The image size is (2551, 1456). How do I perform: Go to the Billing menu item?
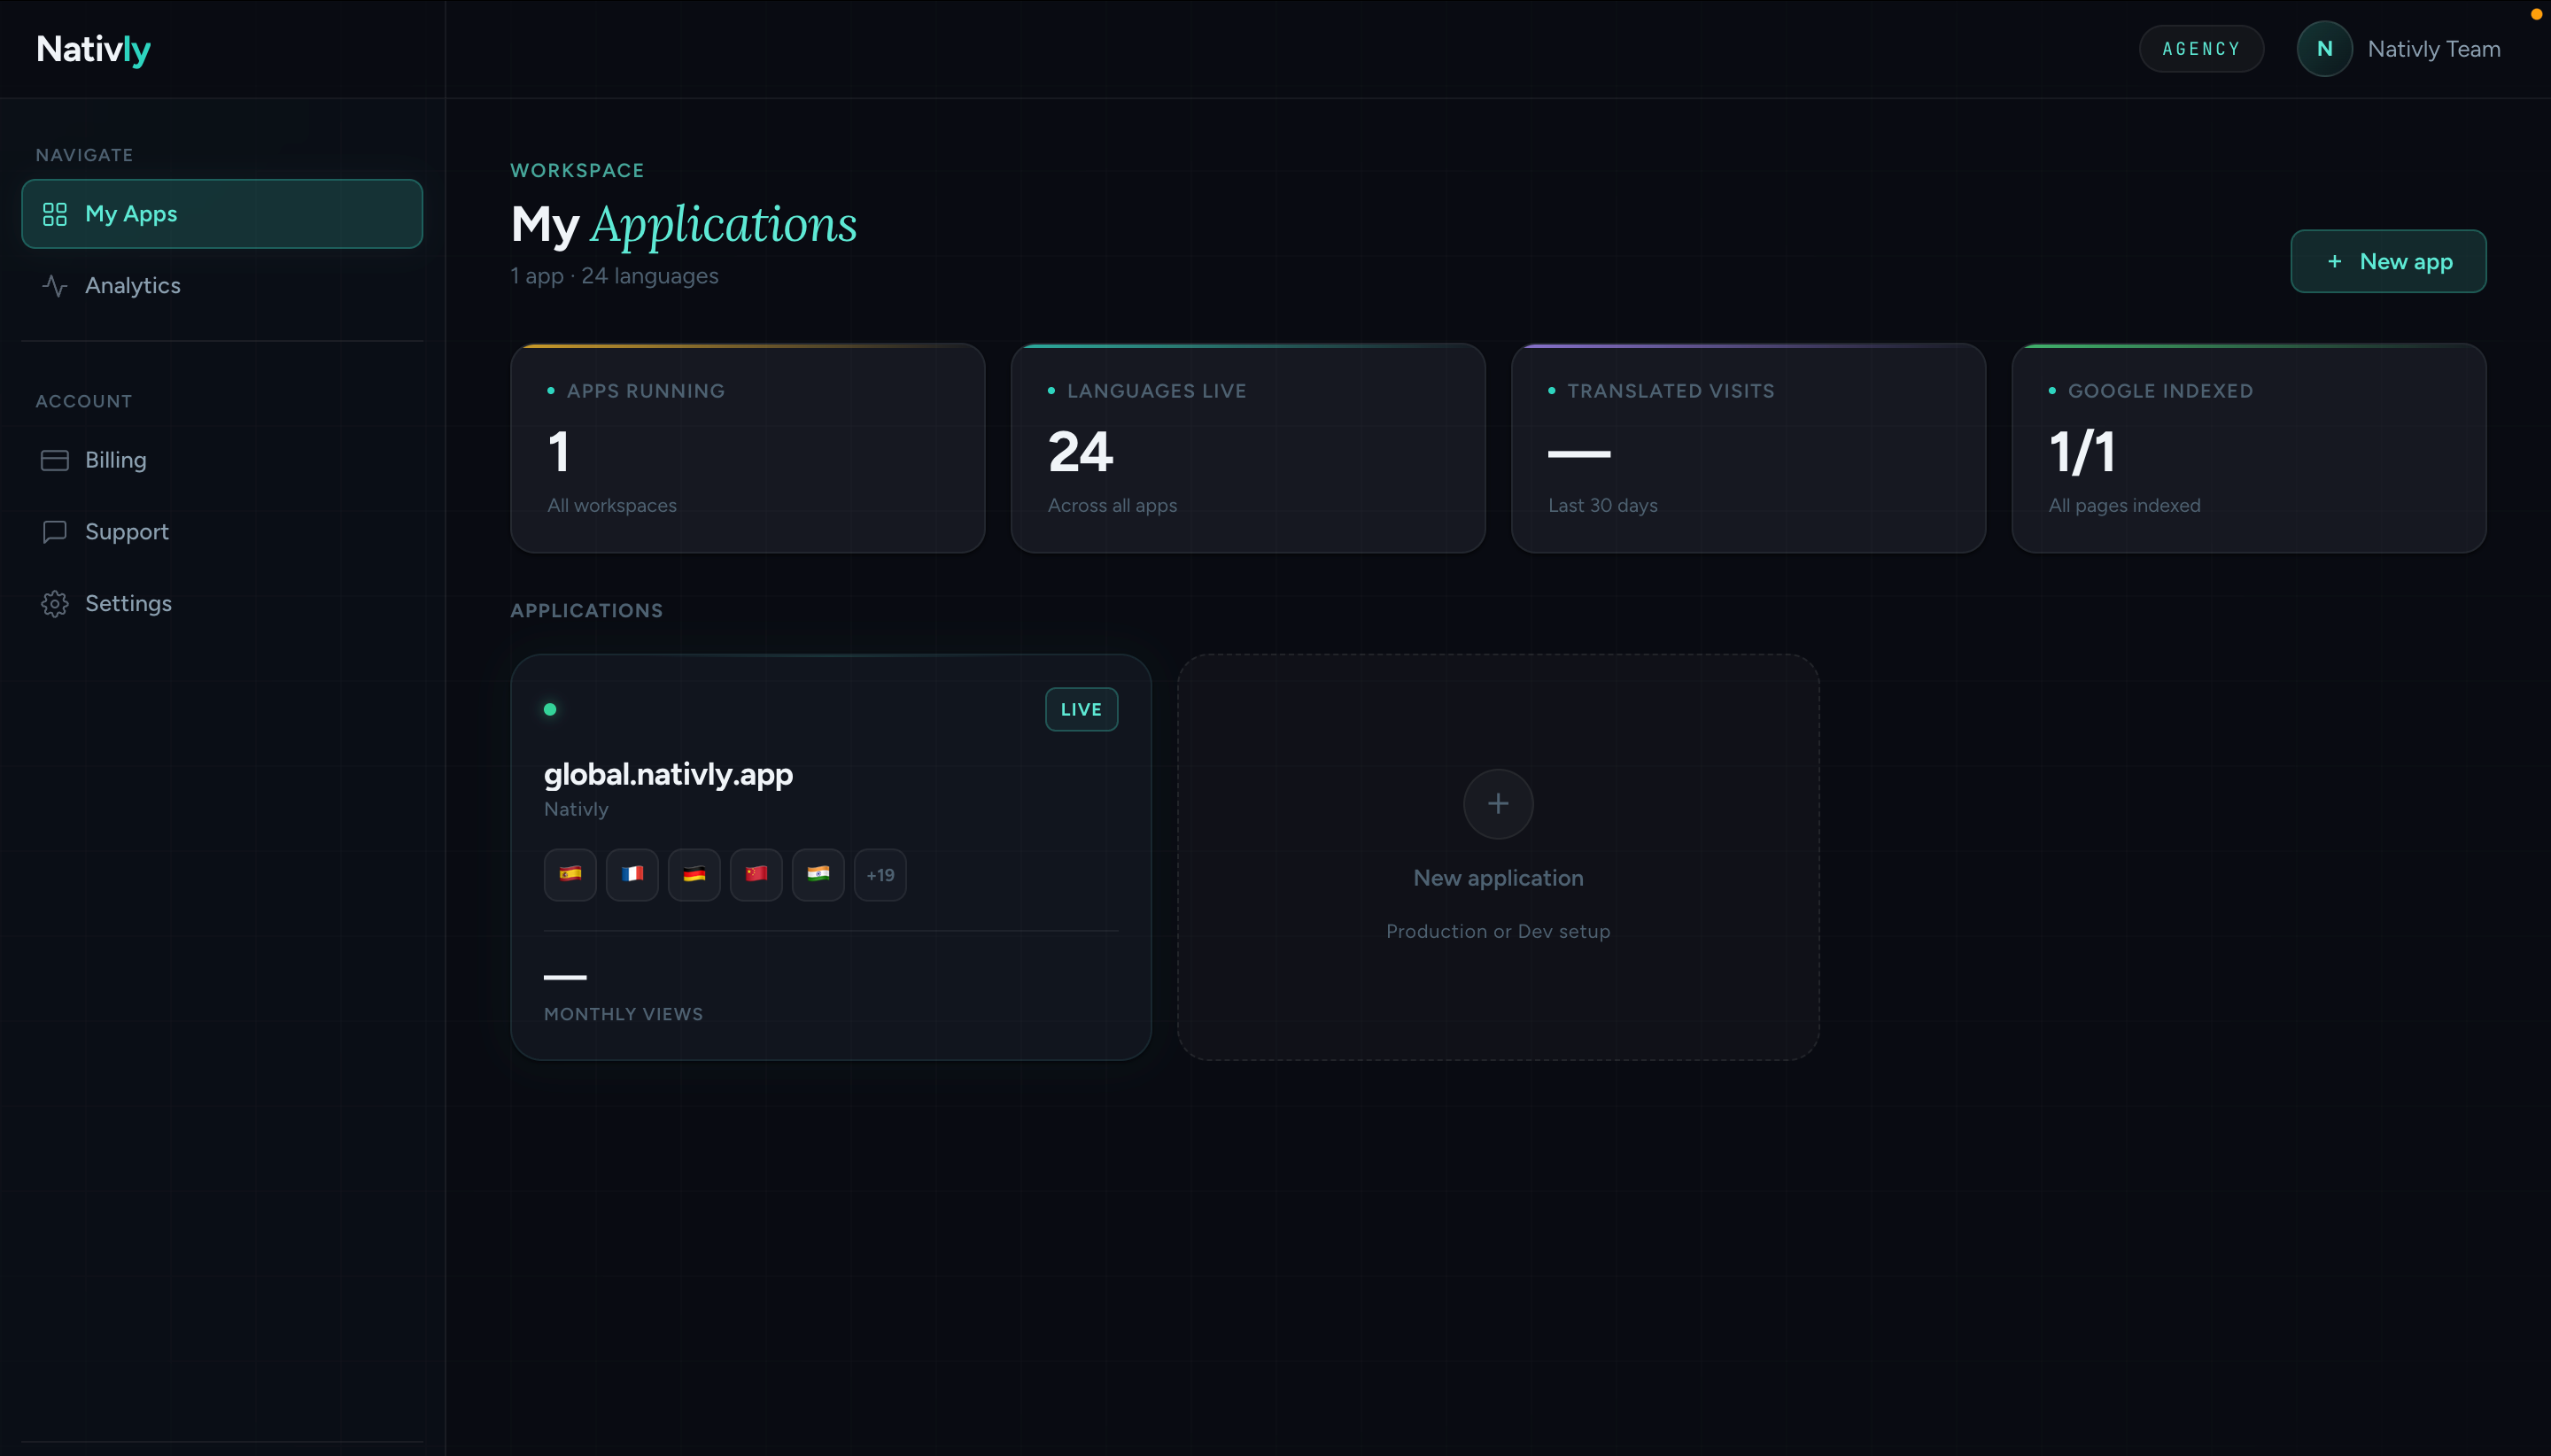tap(116, 460)
